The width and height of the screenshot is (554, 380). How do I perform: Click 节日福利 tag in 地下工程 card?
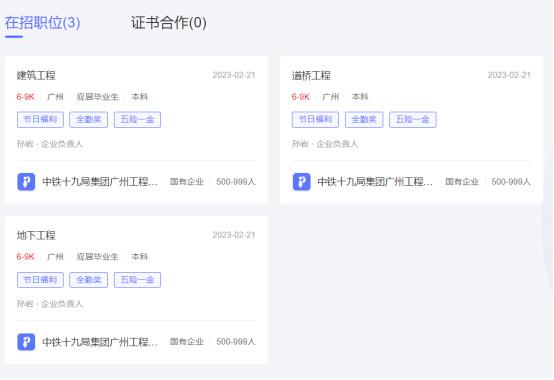click(x=40, y=280)
